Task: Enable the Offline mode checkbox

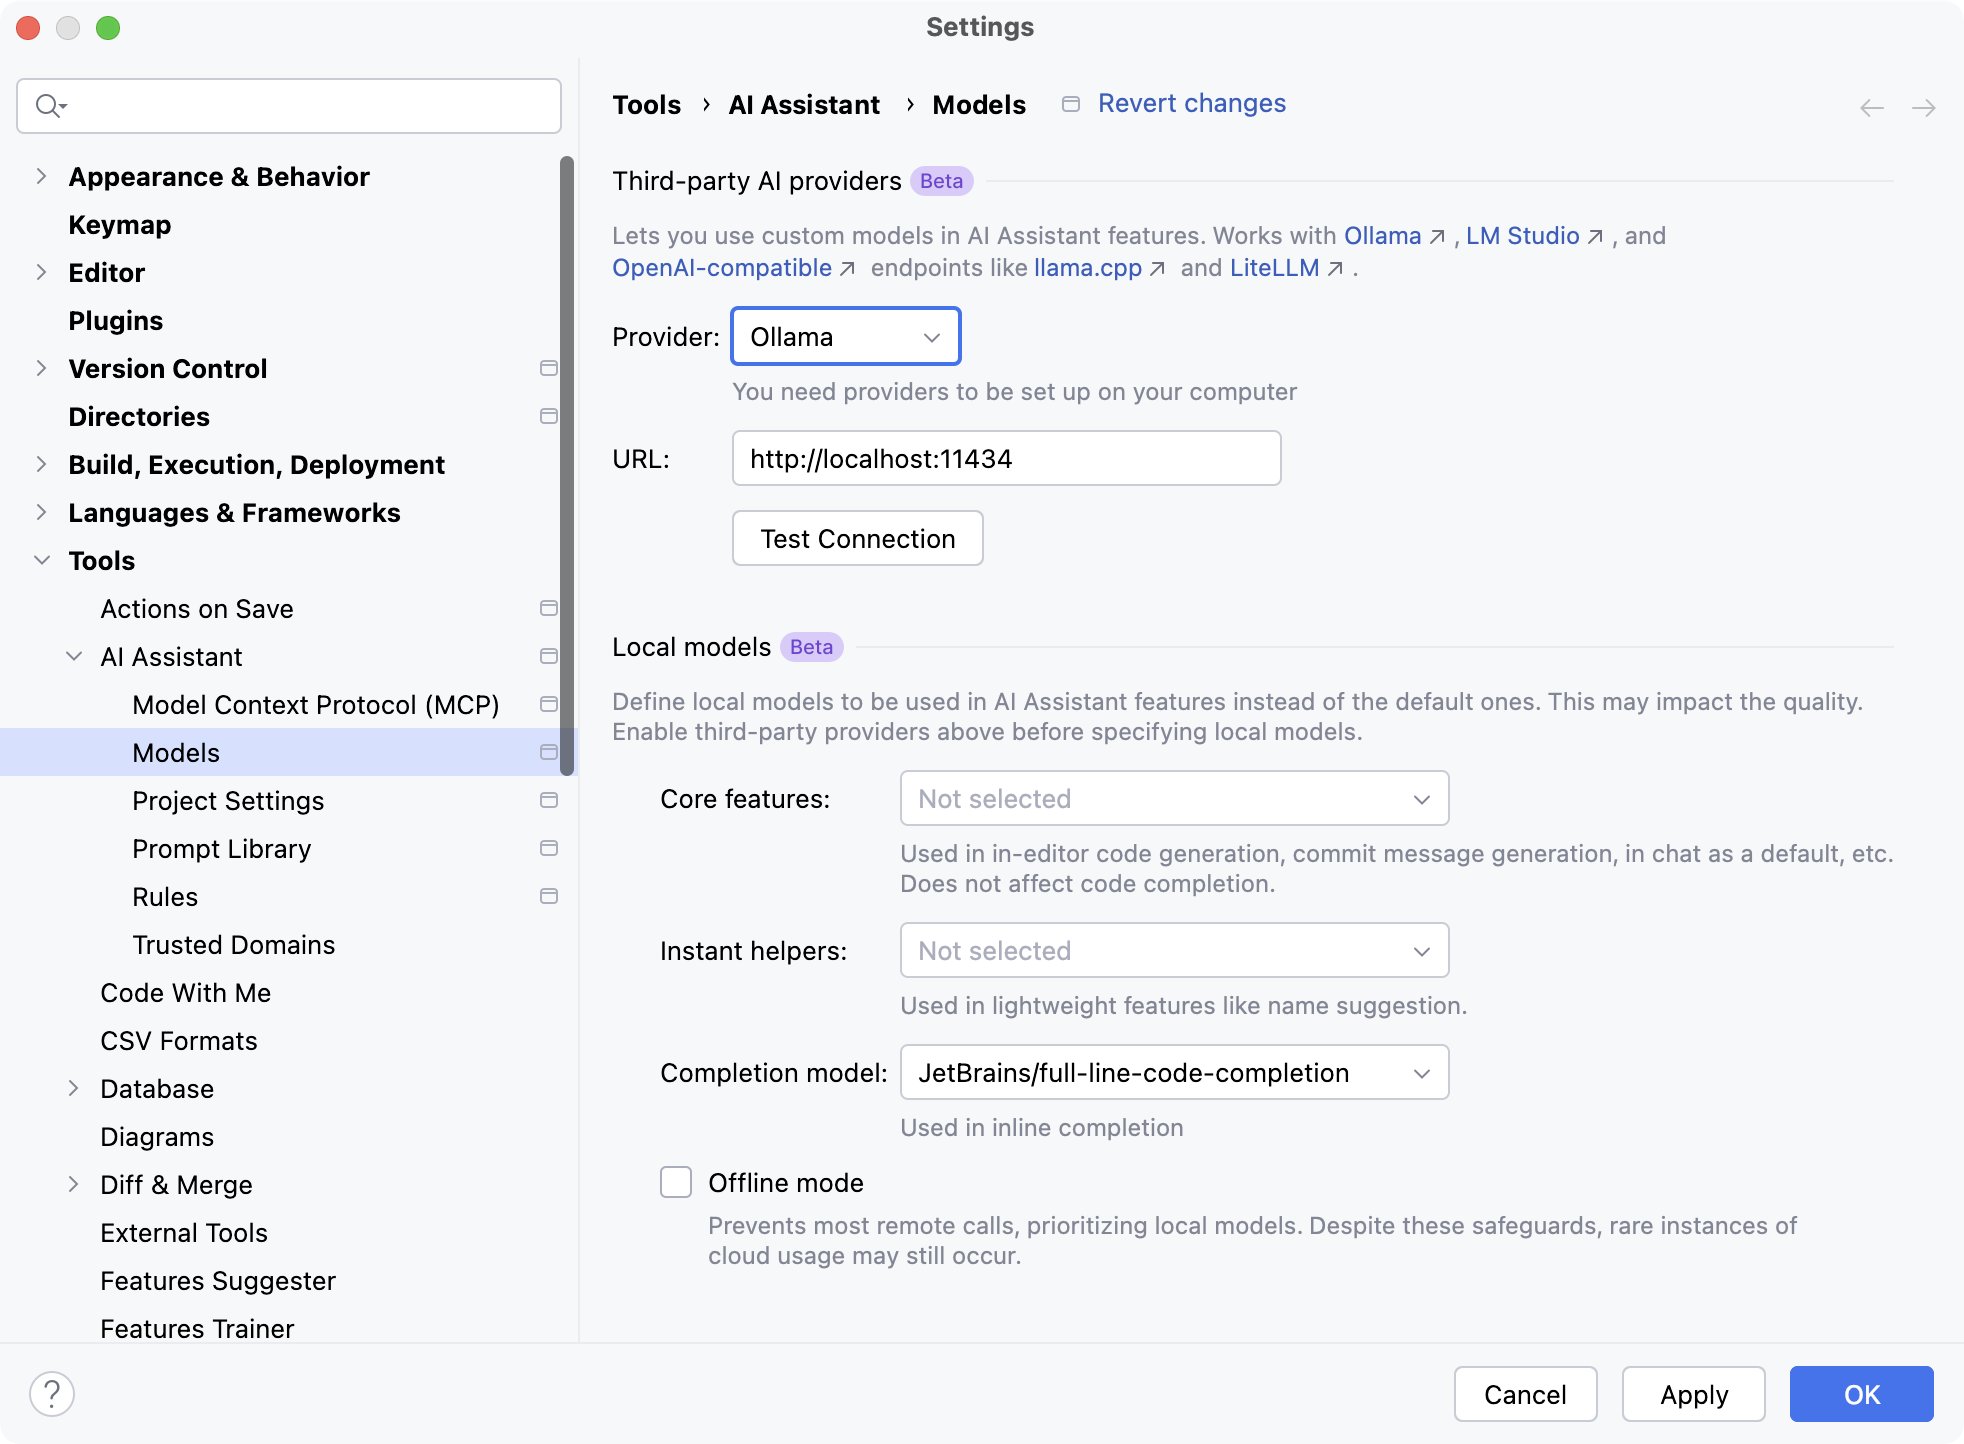Action: click(x=676, y=1182)
